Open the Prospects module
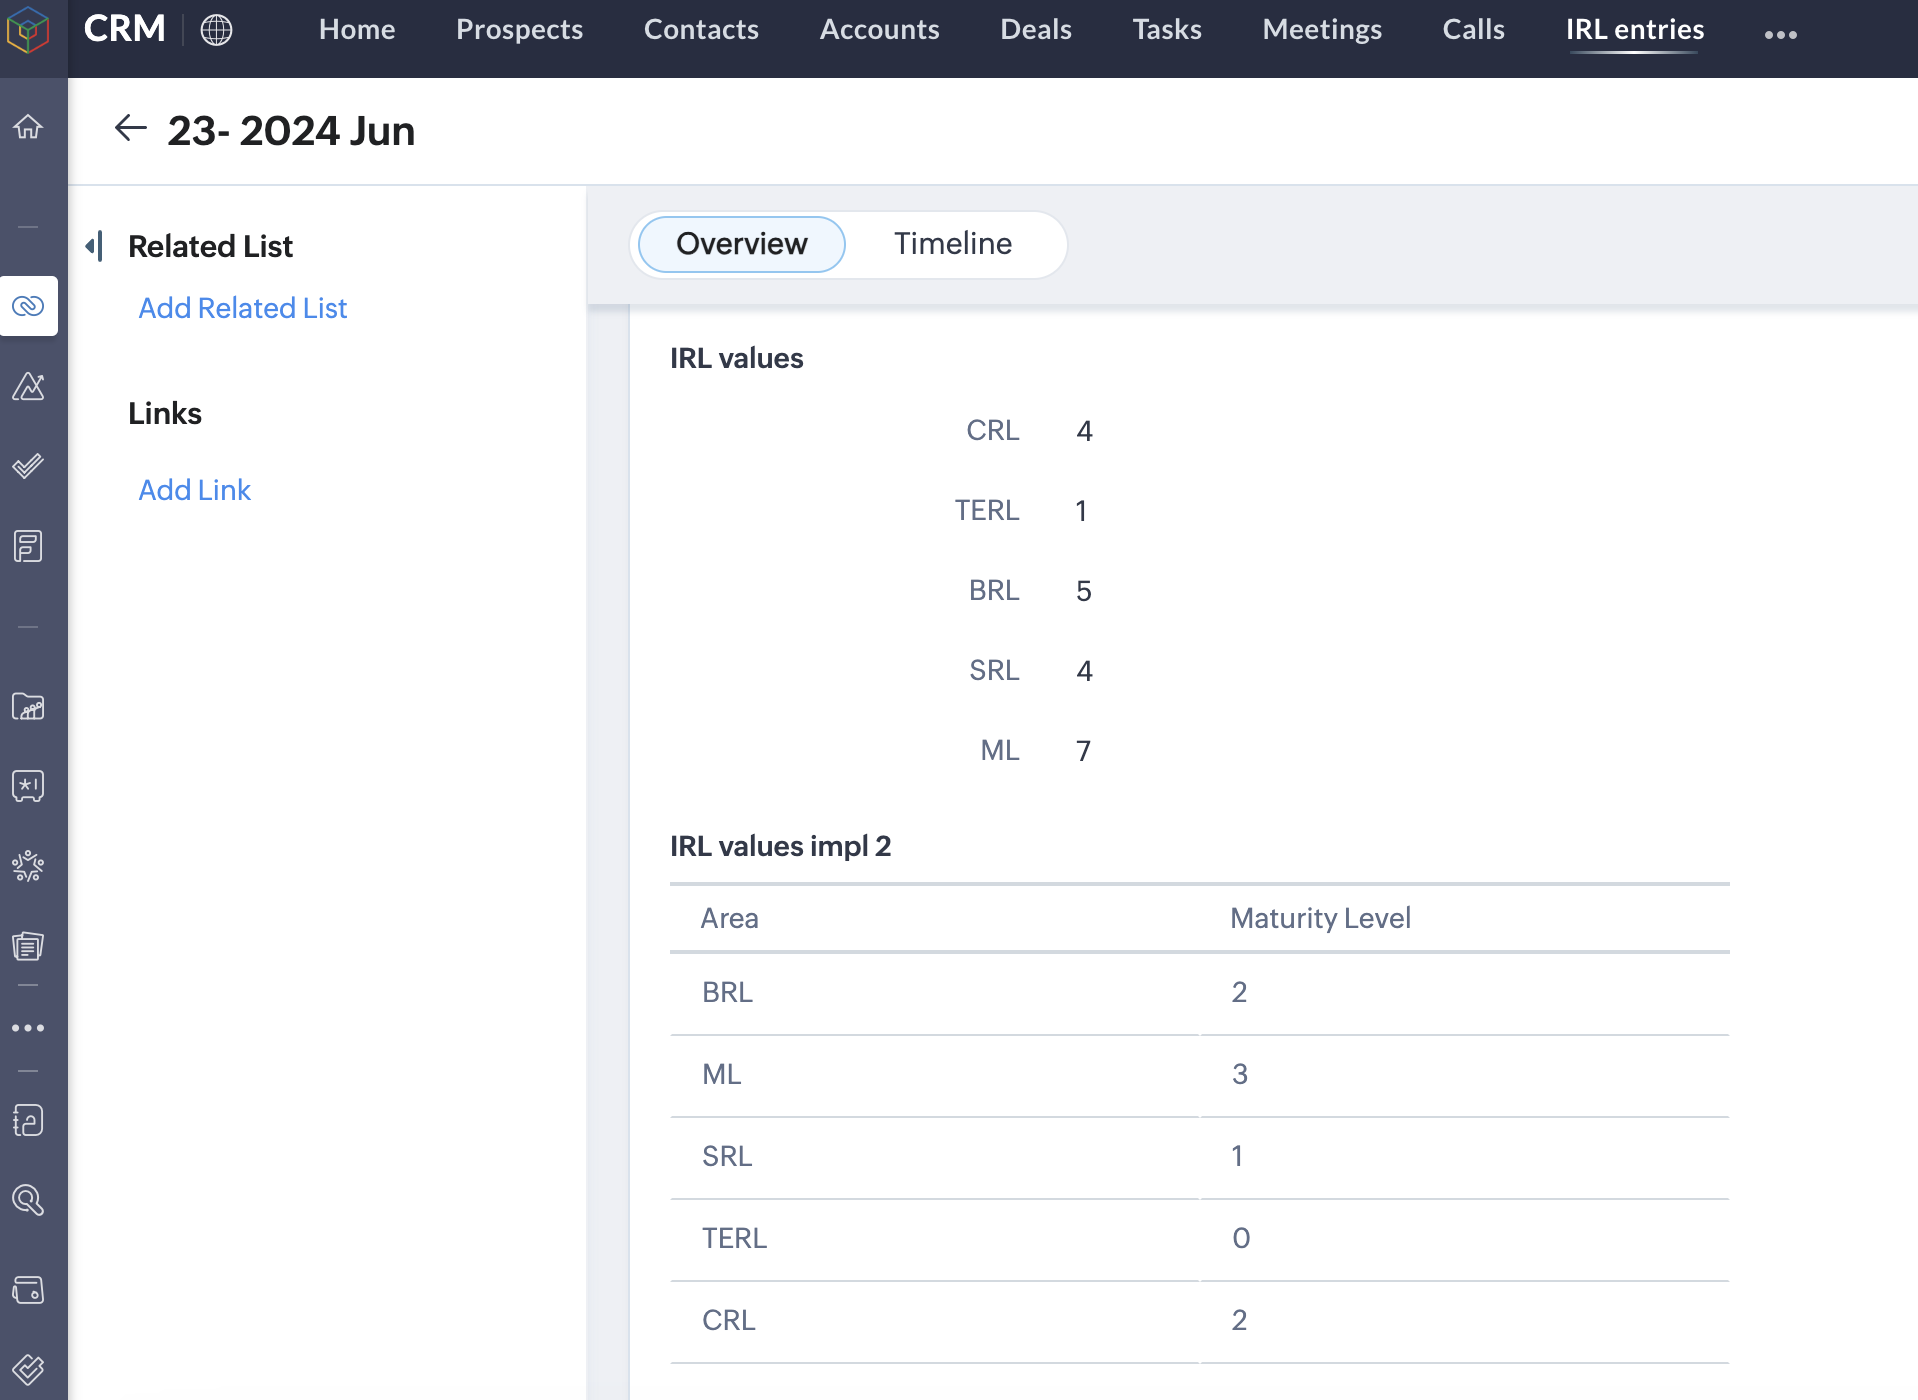1918x1400 pixels. tap(519, 30)
